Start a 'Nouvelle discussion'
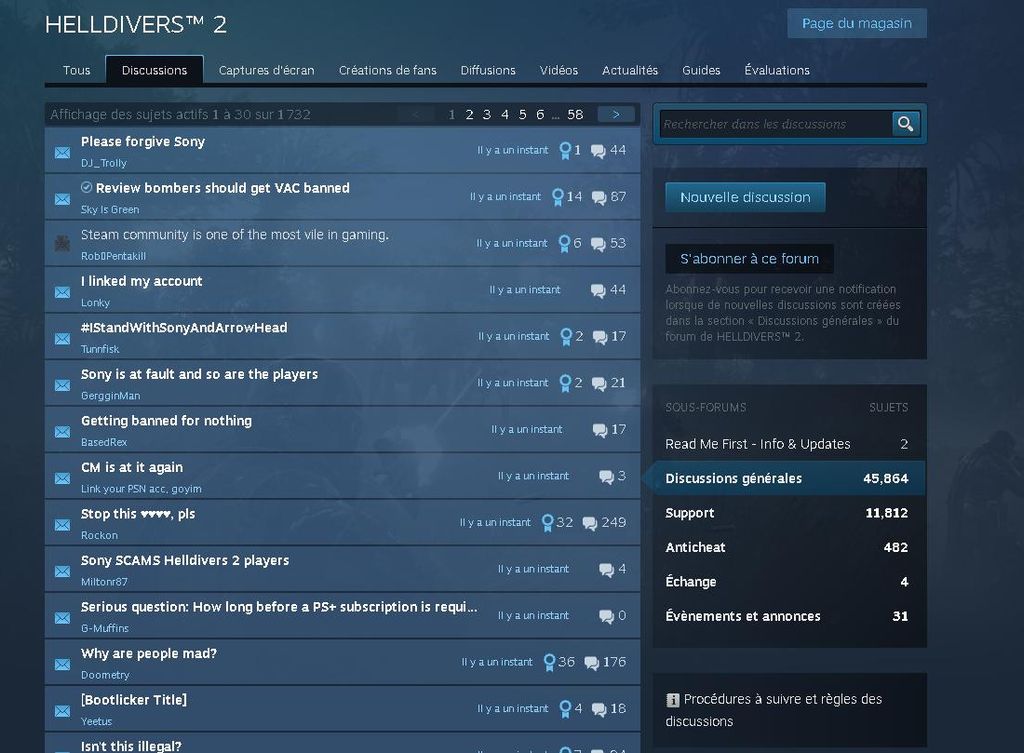Screen dimensions: 1024x753 point(745,197)
